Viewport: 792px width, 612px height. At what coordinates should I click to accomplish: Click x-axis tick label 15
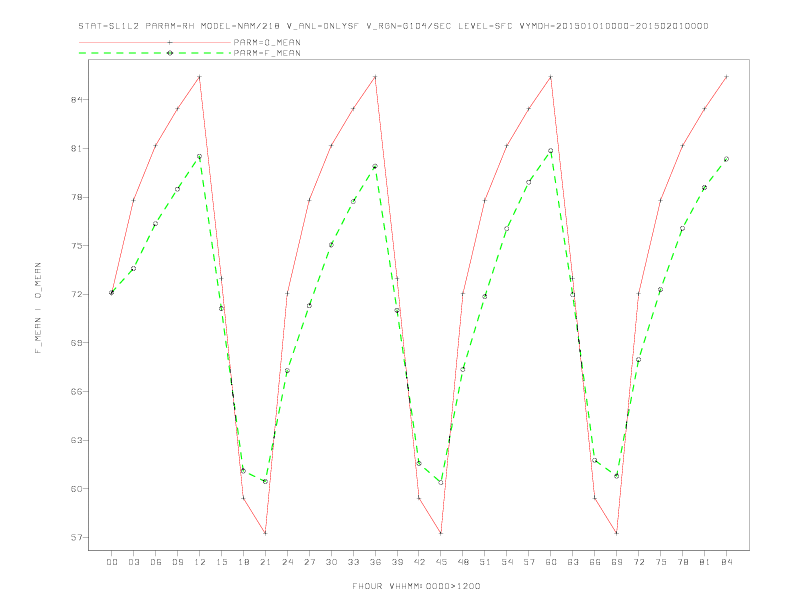point(221,562)
